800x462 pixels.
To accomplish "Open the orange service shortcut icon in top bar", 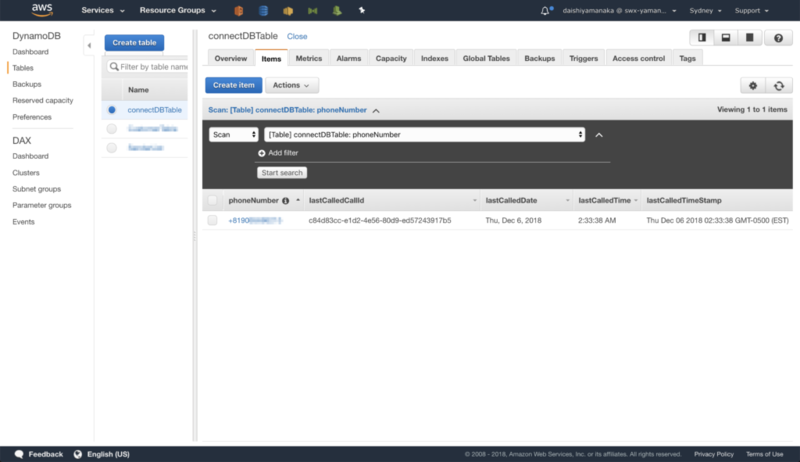I will point(238,10).
